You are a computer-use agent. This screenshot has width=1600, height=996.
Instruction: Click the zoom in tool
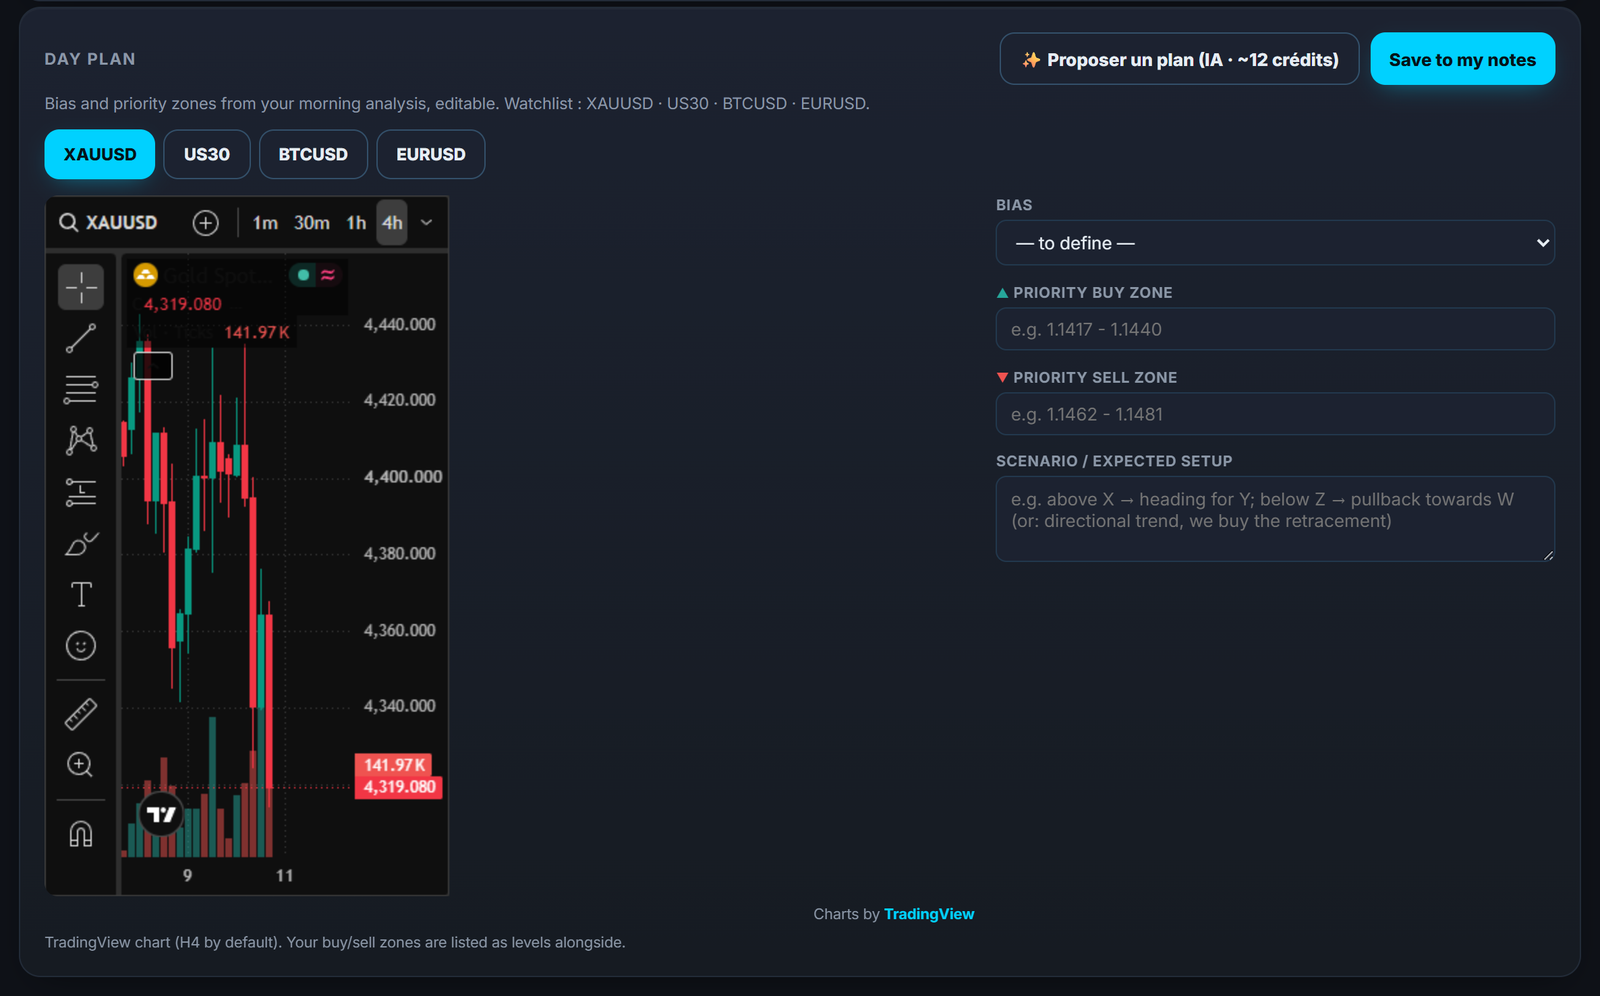81,765
